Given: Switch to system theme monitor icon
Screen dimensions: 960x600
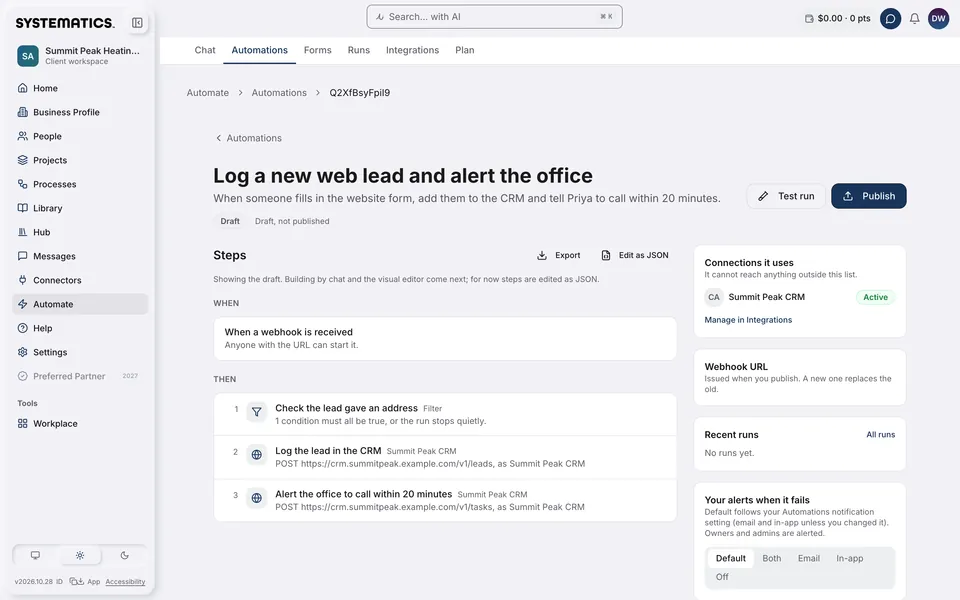Looking at the screenshot, I should point(36,555).
